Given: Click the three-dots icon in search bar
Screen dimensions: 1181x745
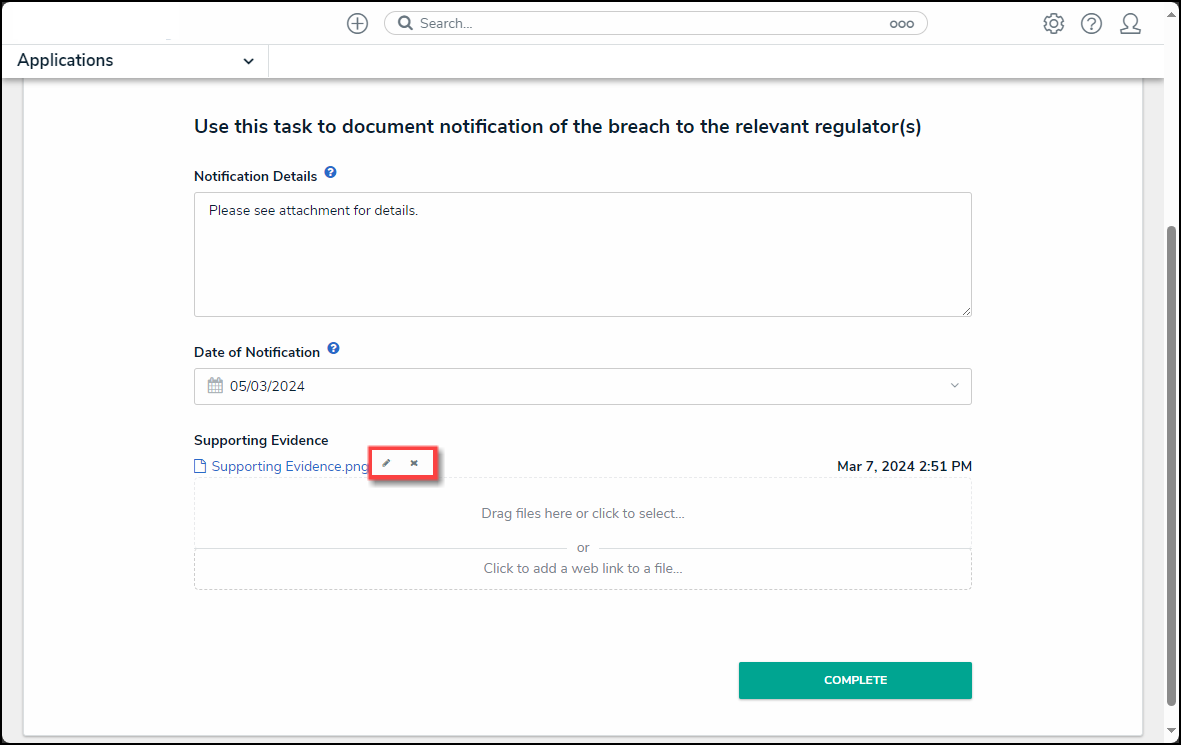Looking at the screenshot, I should click(x=901, y=24).
